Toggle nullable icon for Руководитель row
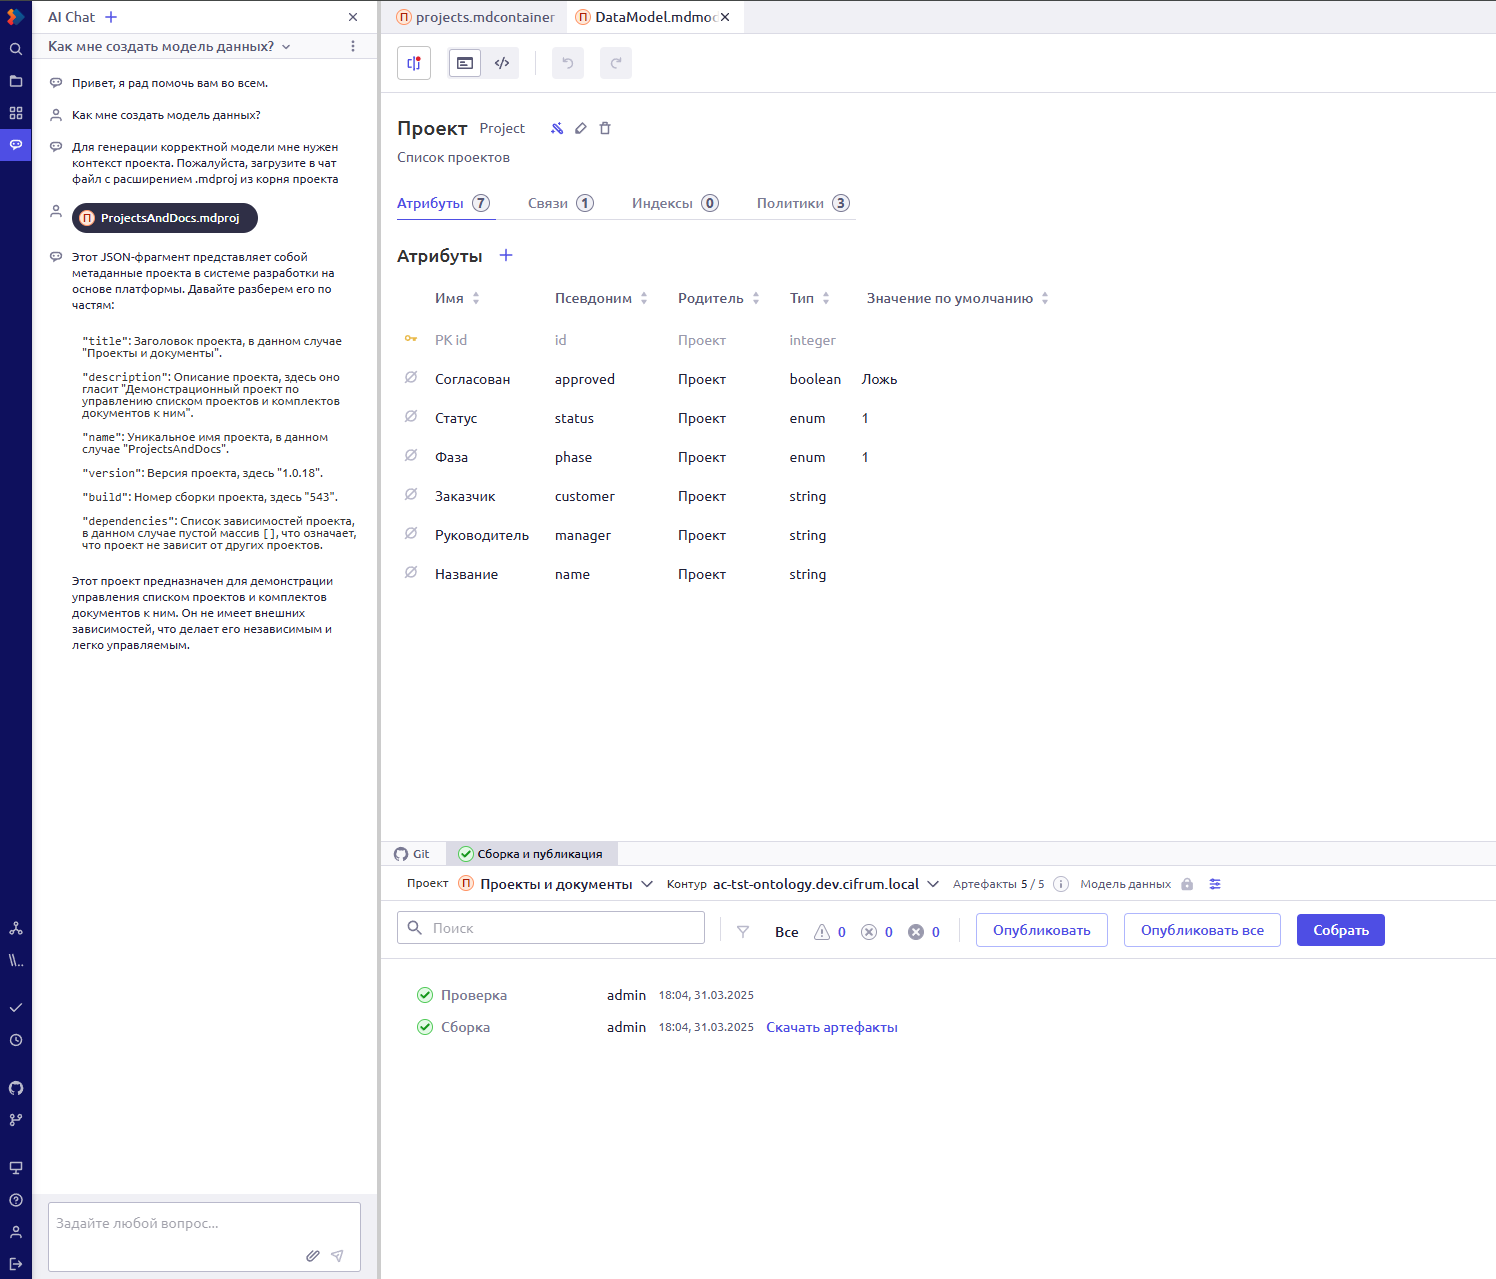The image size is (1496, 1279). coord(411,534)
